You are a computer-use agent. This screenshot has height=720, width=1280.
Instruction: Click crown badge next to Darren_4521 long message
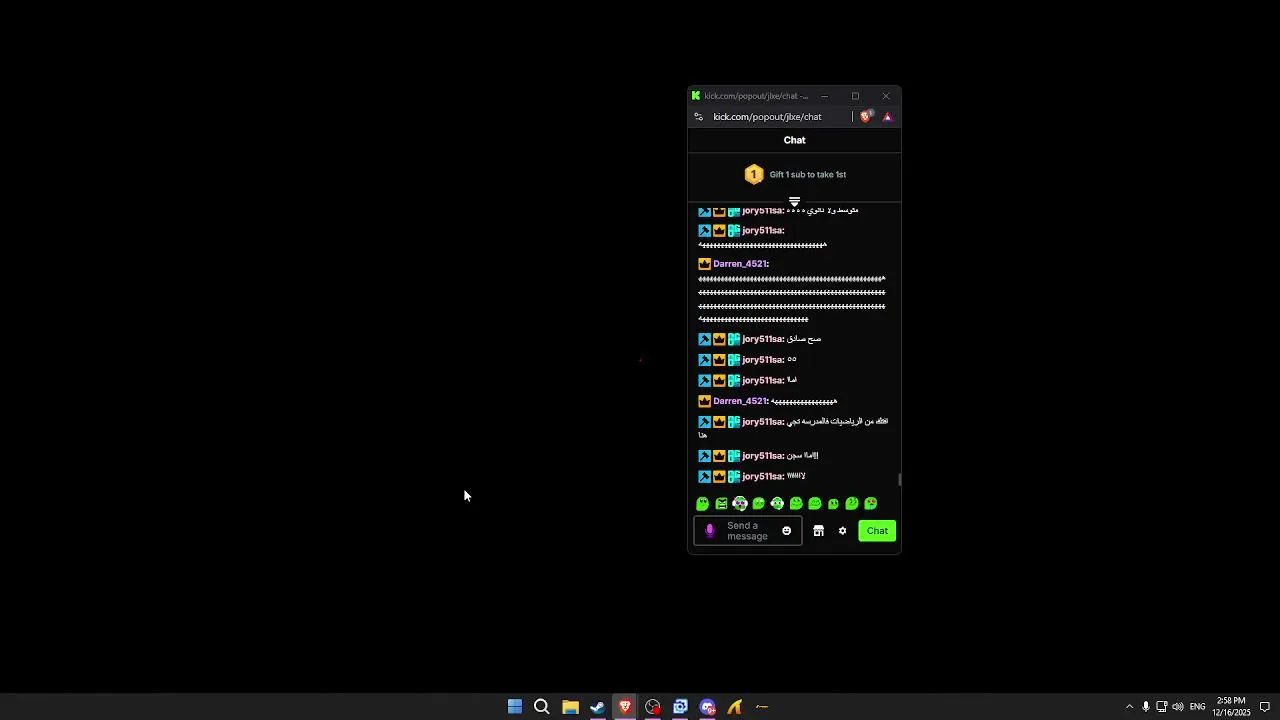(704, 264)
